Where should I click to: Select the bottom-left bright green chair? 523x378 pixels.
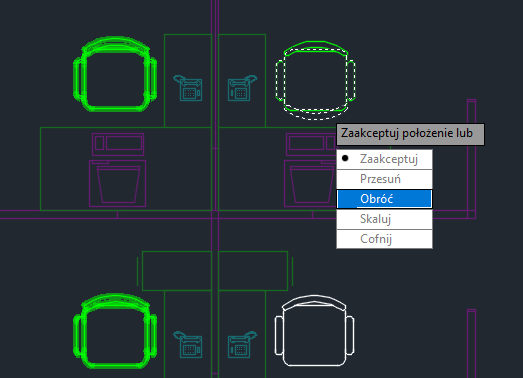(x=115, y=331)
